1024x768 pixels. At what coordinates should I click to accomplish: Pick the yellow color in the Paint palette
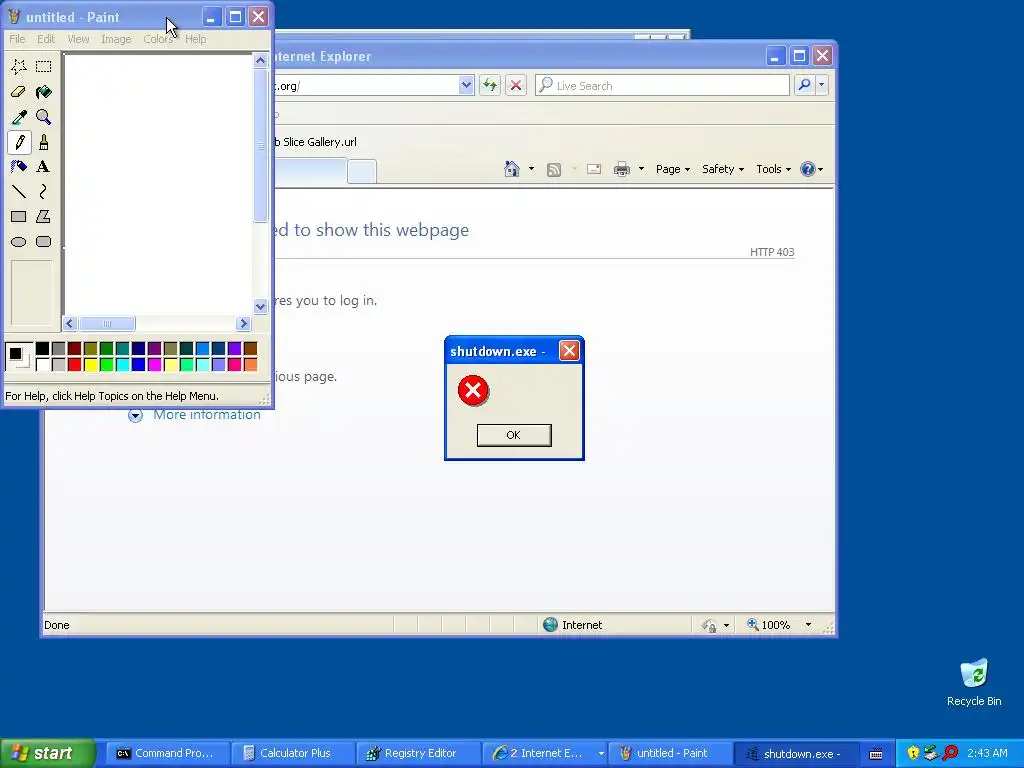(x=91, y=364)
